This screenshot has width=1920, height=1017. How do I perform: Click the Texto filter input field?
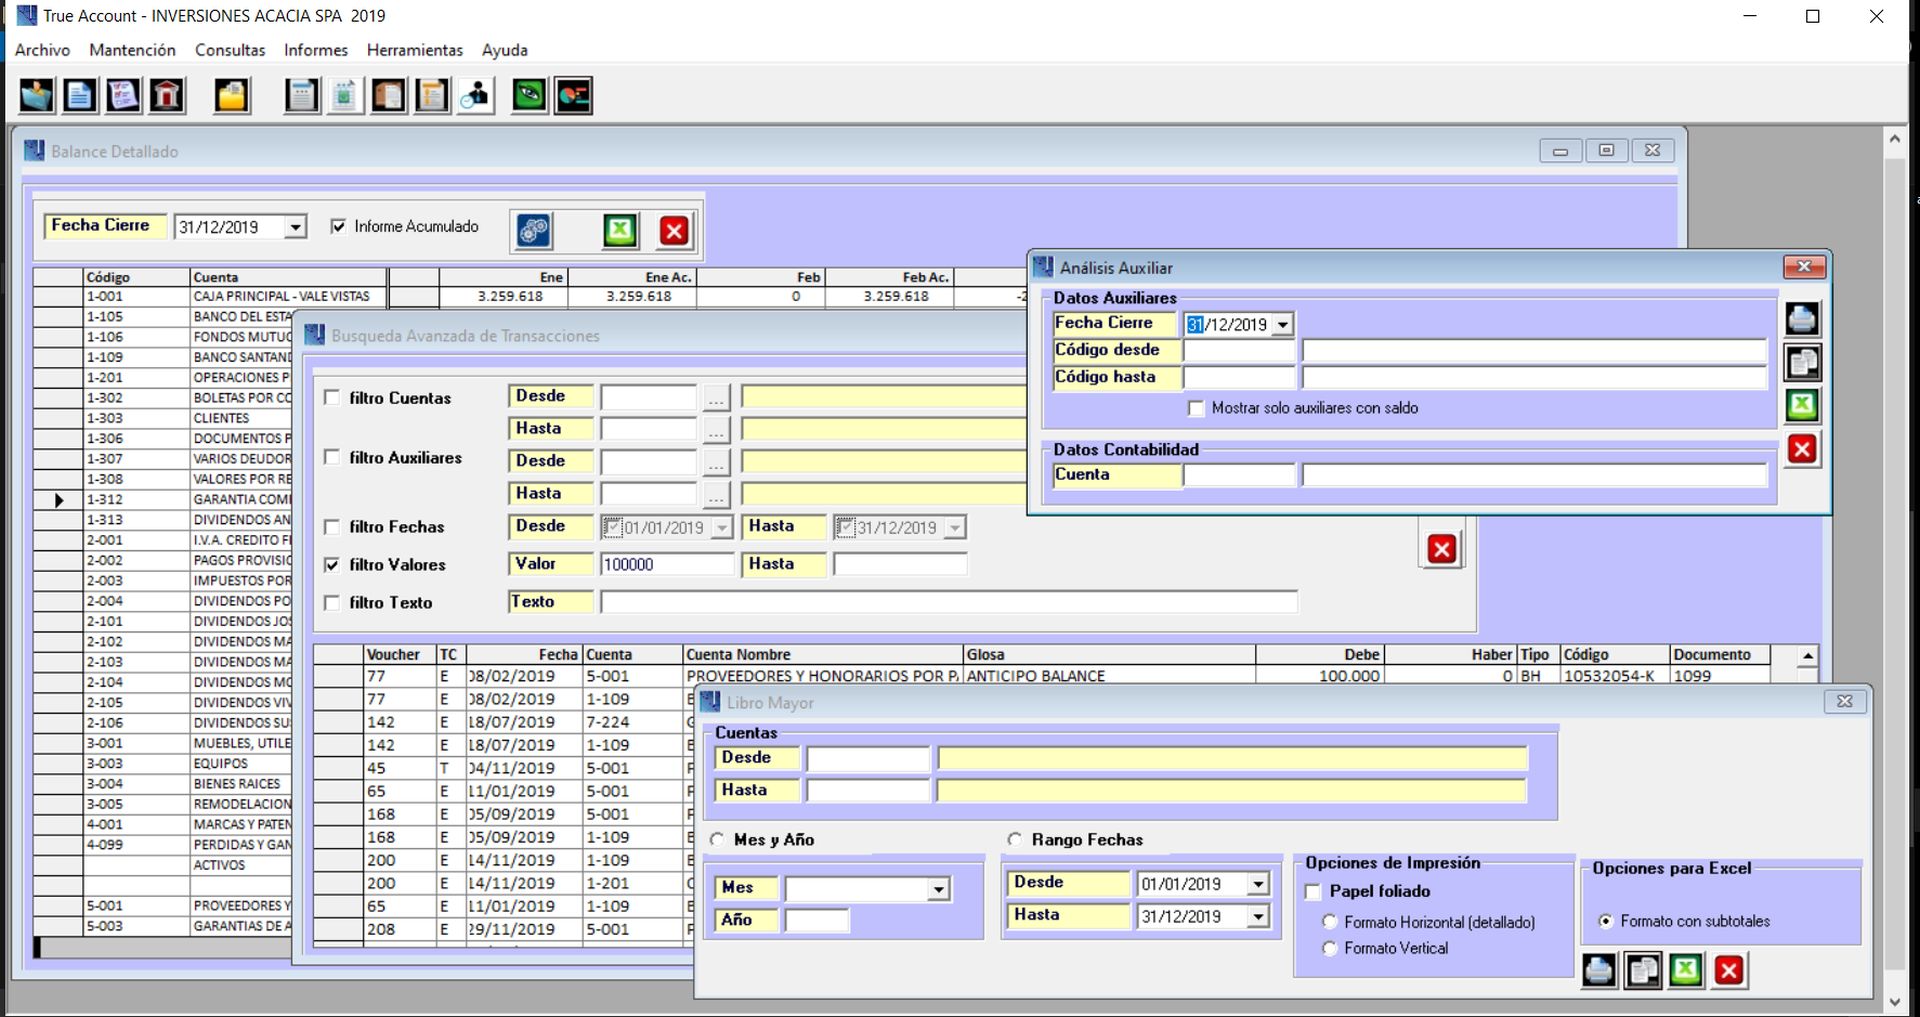coord(948,603)
